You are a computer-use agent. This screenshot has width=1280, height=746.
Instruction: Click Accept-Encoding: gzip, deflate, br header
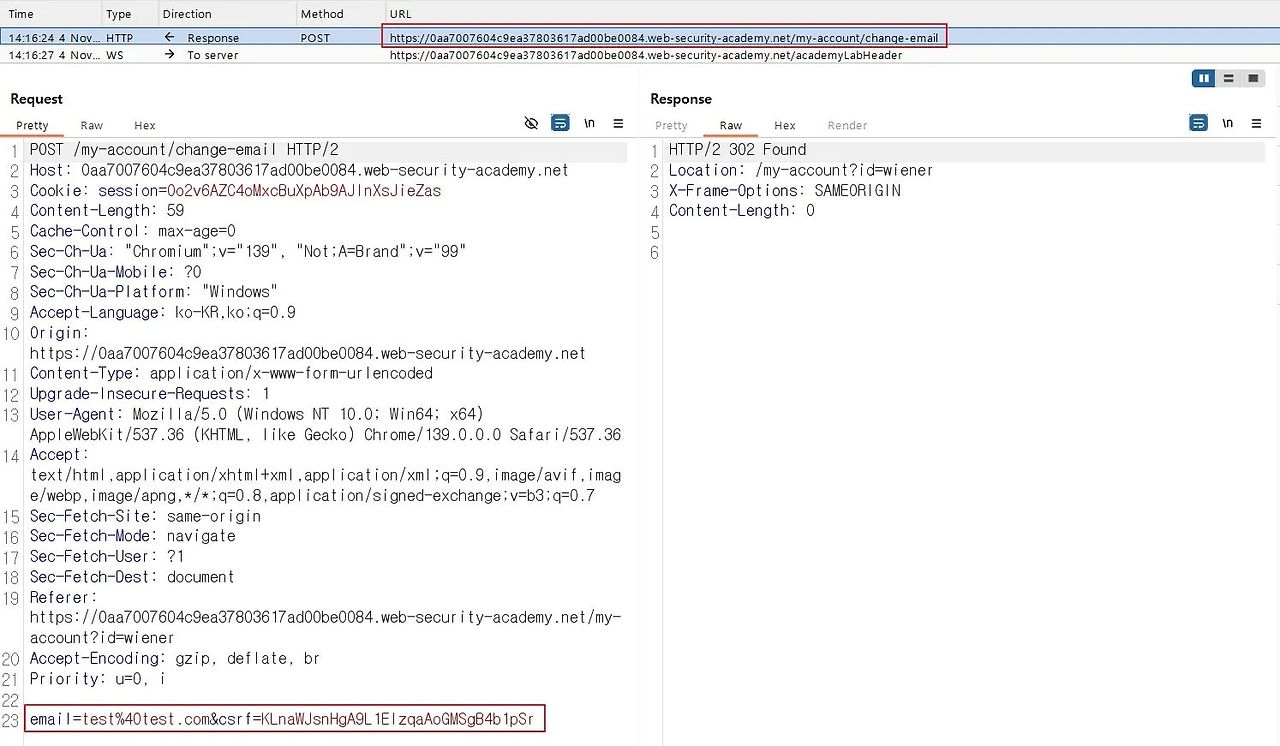point(175,658)
